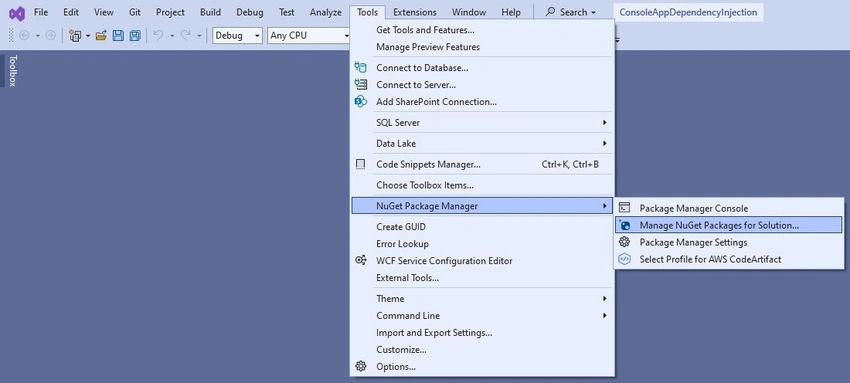Expand the New Project dropdown arrow
Image resolution: width=850 pixels, height=383 pixels.
tap(88, 36)
